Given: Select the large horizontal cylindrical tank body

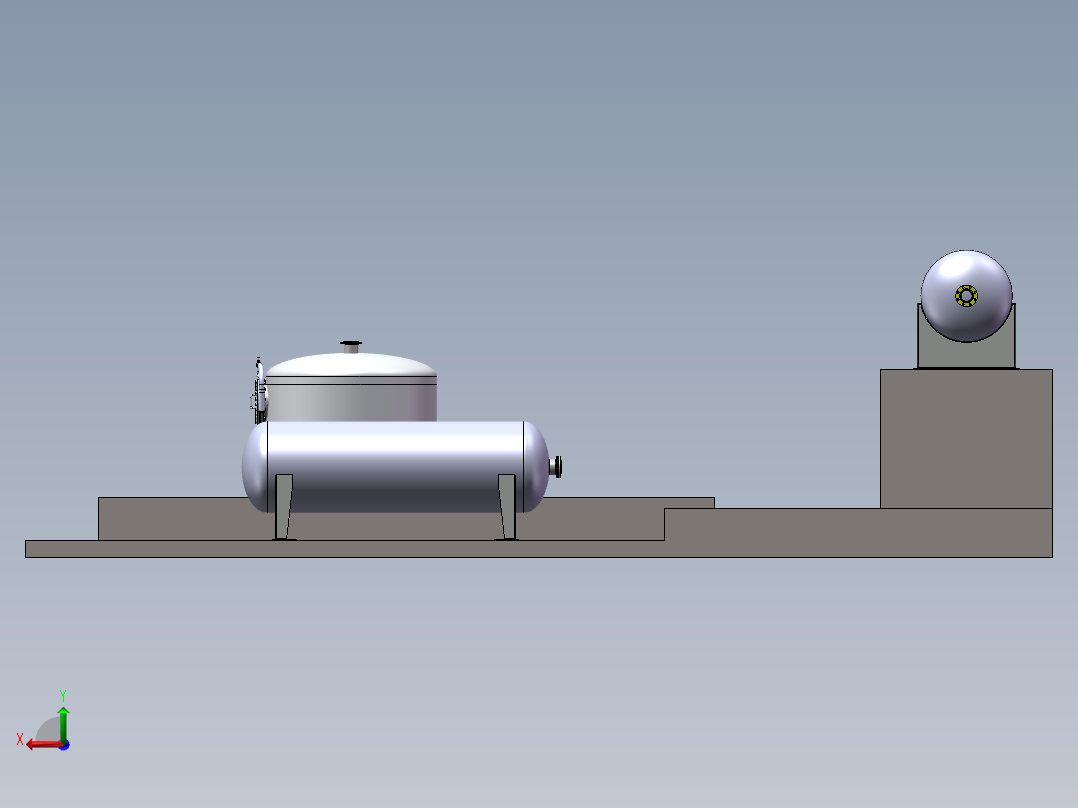Looking at the screenshot, I should coord(395,467).
